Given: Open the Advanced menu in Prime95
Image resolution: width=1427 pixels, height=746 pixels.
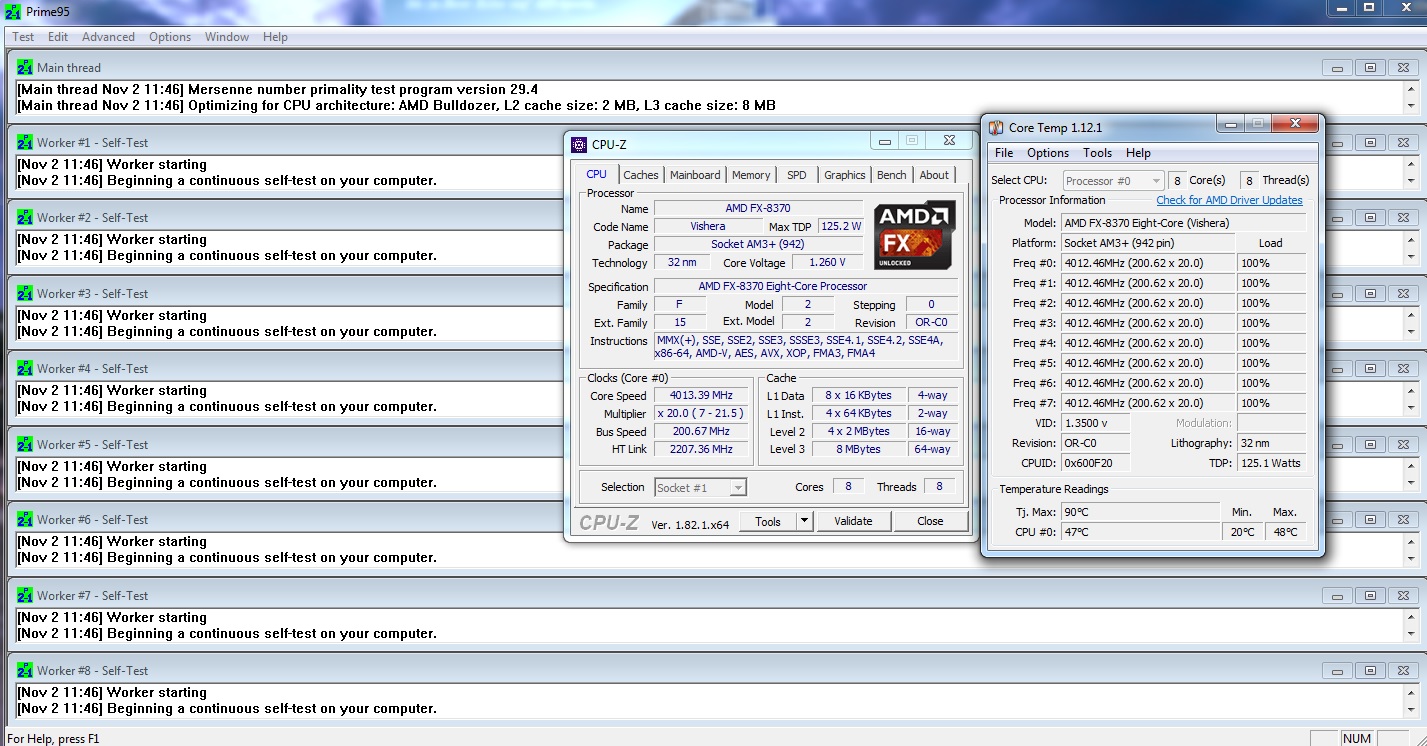Looking at the screenshot, I should point(108,37).
